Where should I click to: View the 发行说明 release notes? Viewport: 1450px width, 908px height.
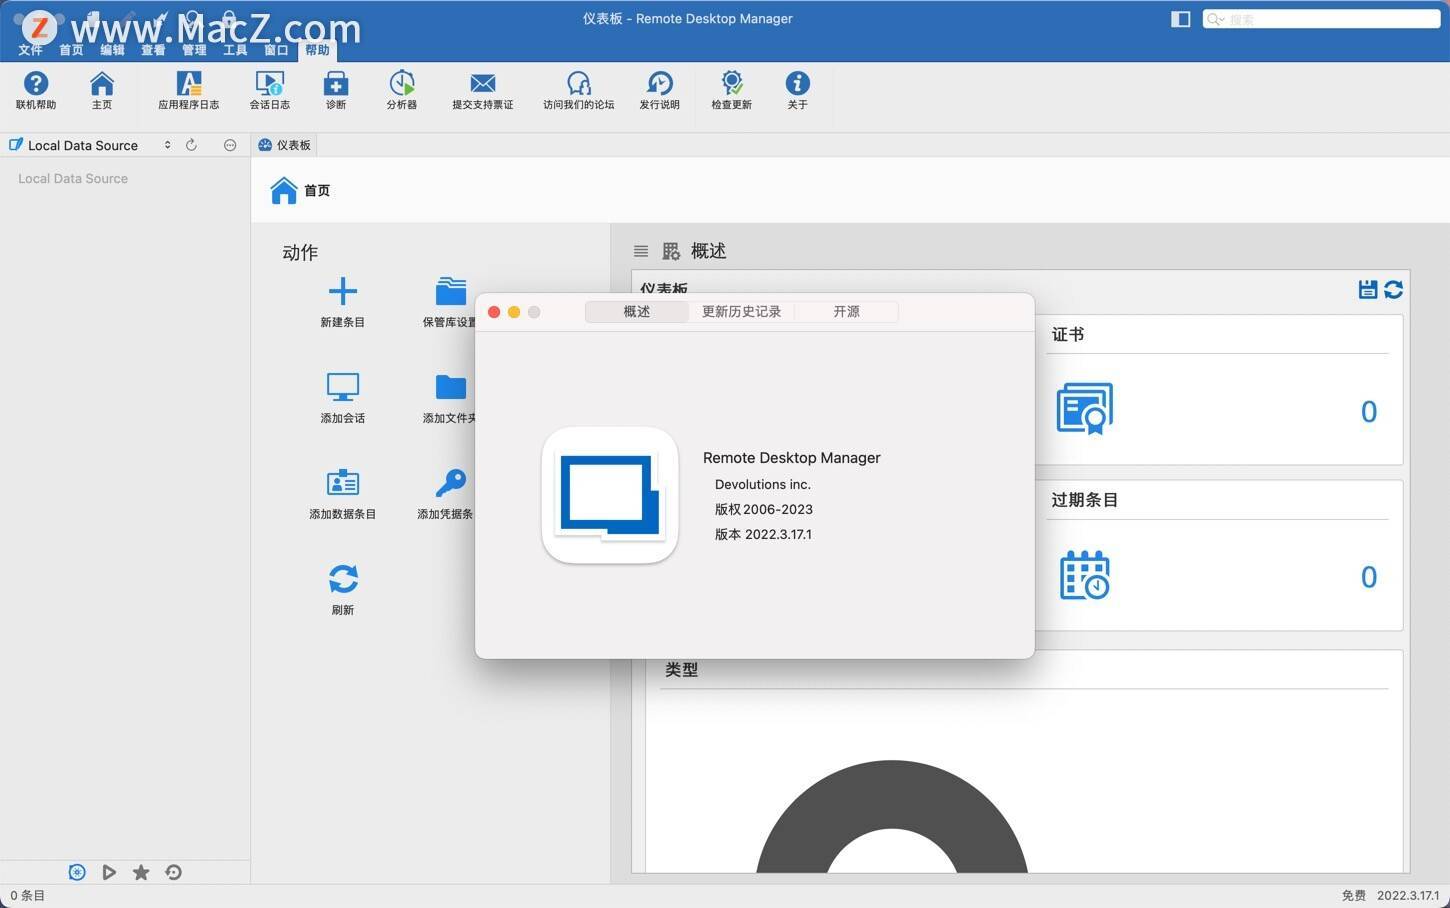[660, 84]
